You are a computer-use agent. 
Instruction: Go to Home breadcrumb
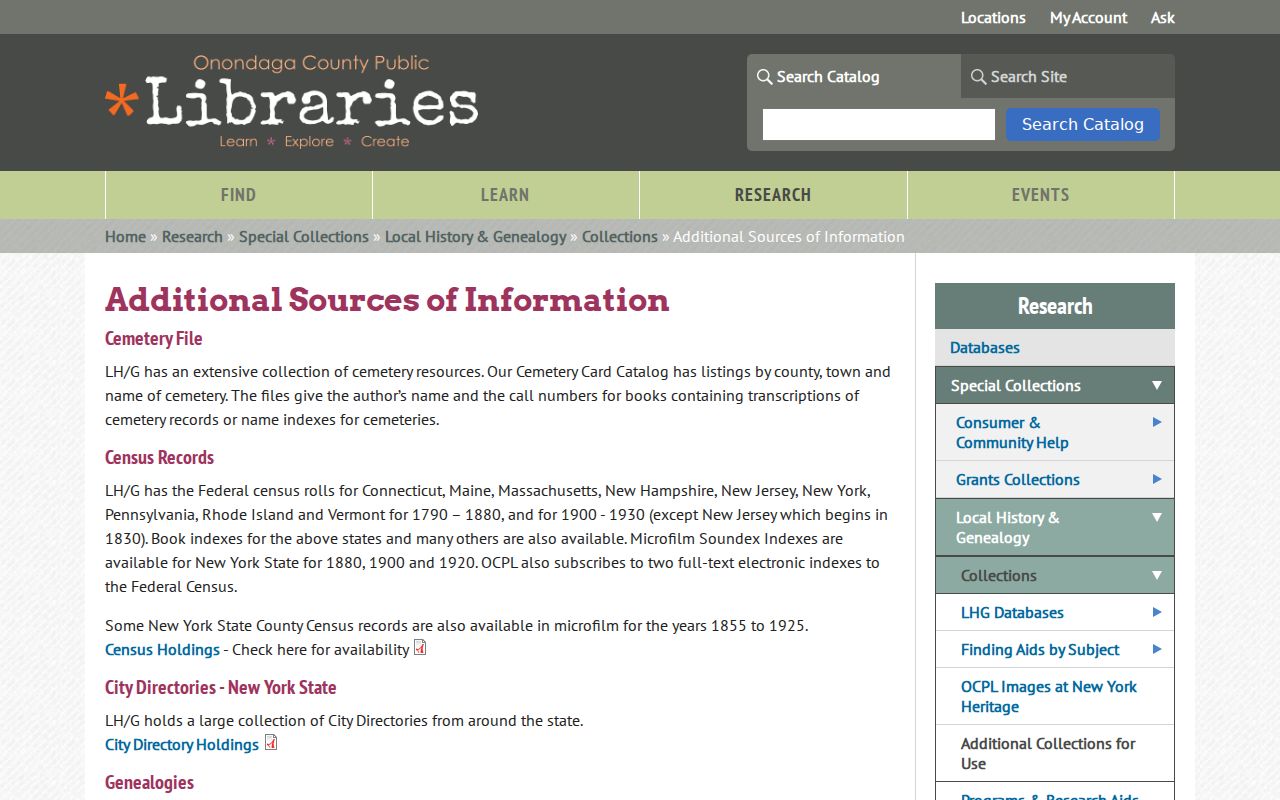(x=125, y=236)
